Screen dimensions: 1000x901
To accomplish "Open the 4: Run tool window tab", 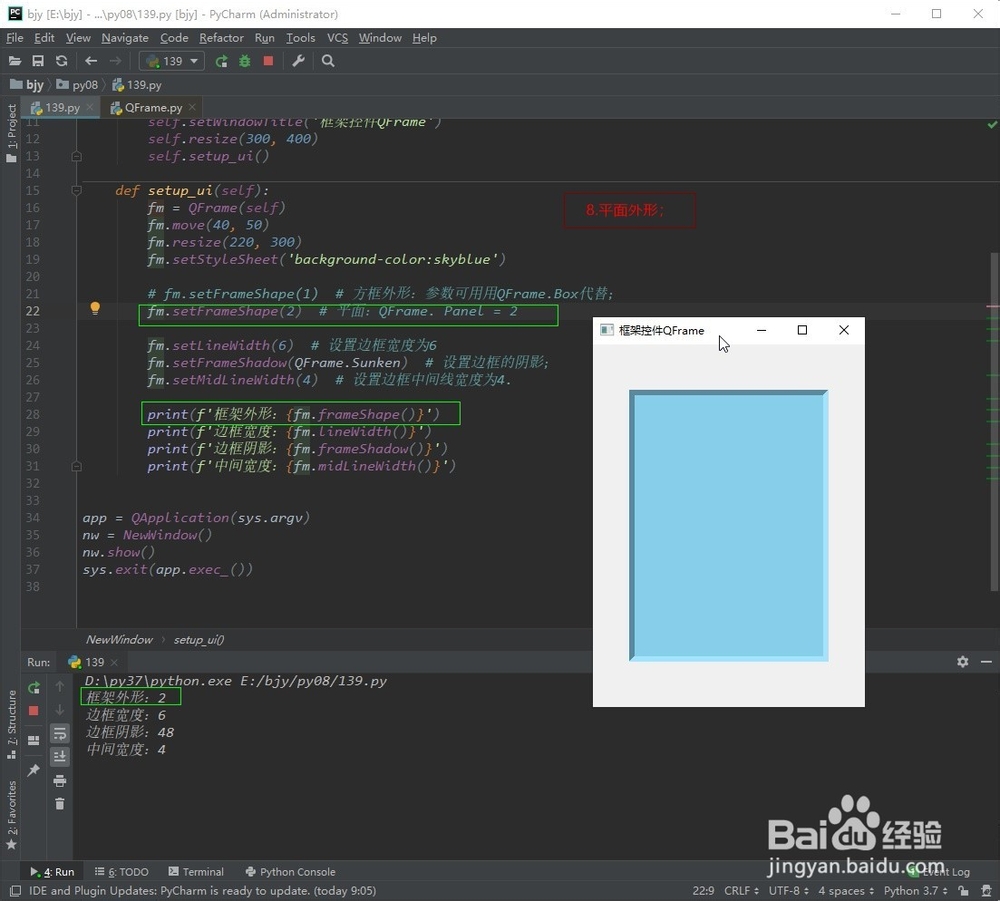I will pyautogui.click(x=52, y=872).
